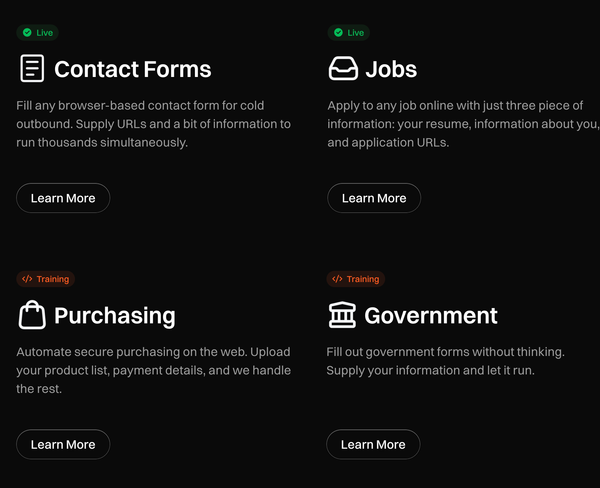Click the green checkmark icon above Contact Forms
The image size is (600, 488).
[x=27, y=33]
